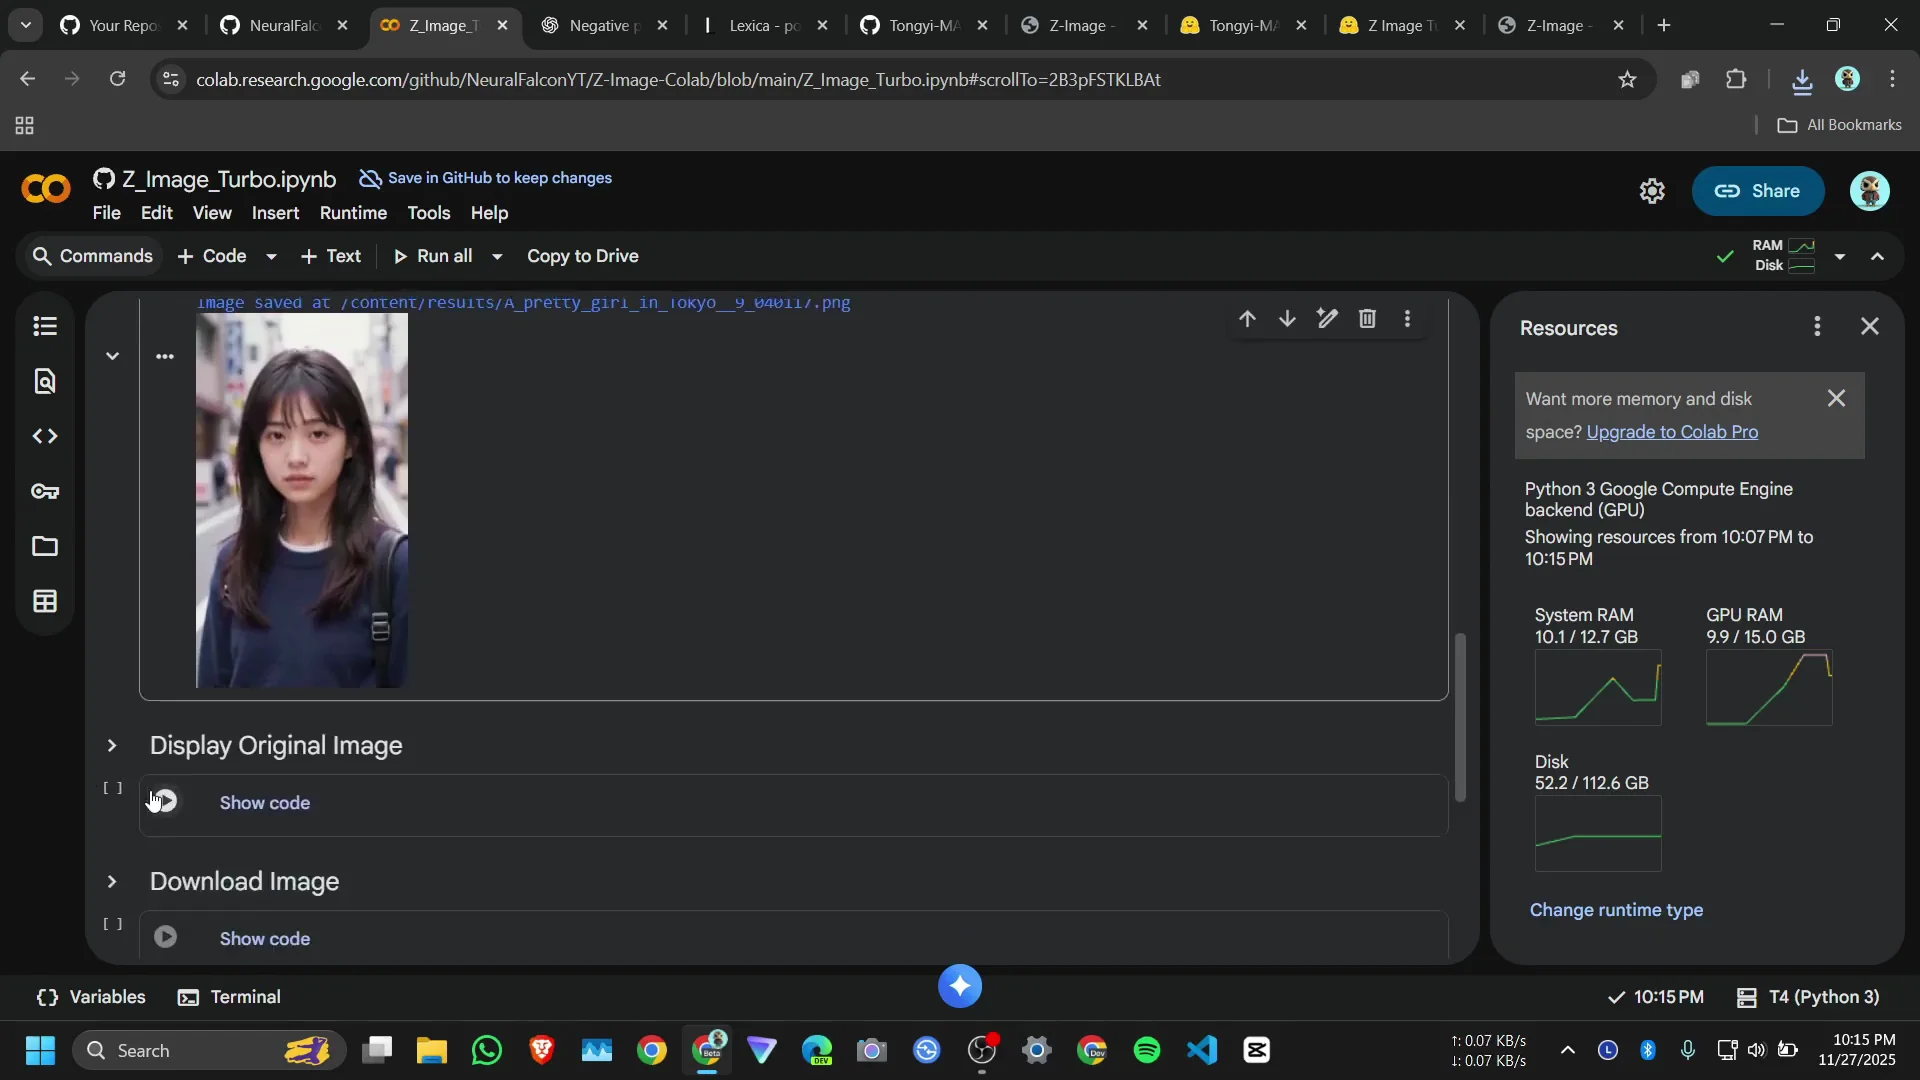1920x1080 pixels.
Task: Open the table of contents sidebar icon
Action: pyautogui.click(x=45, y=326)
